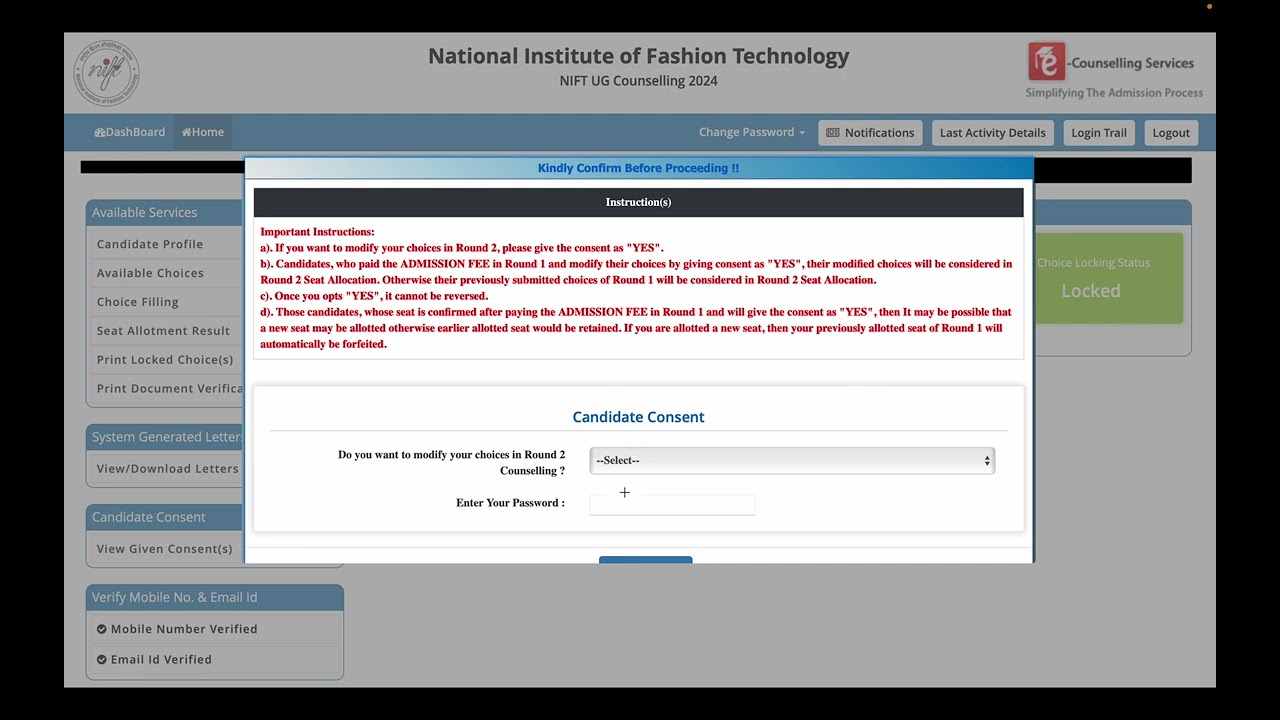Click the Notifications icon
This screenshot has height=720, width=1280.
[832, 133]
